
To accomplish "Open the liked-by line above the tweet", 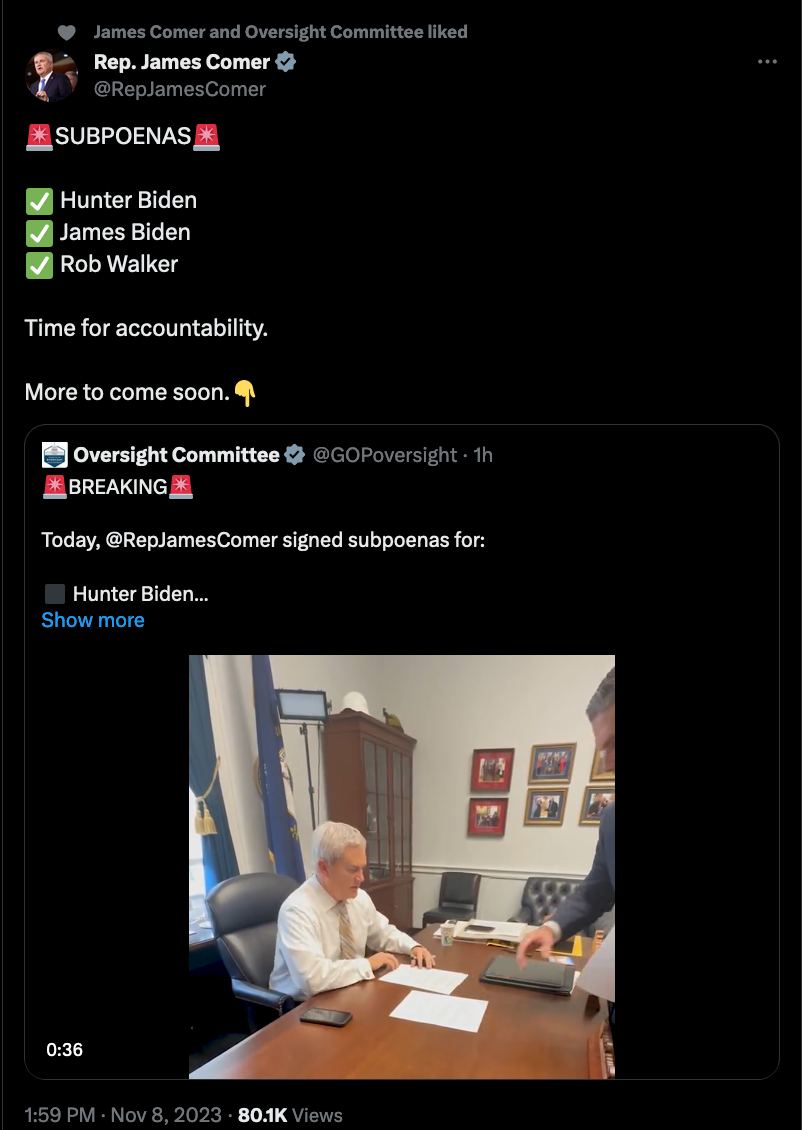I will (x=280, y=32).
